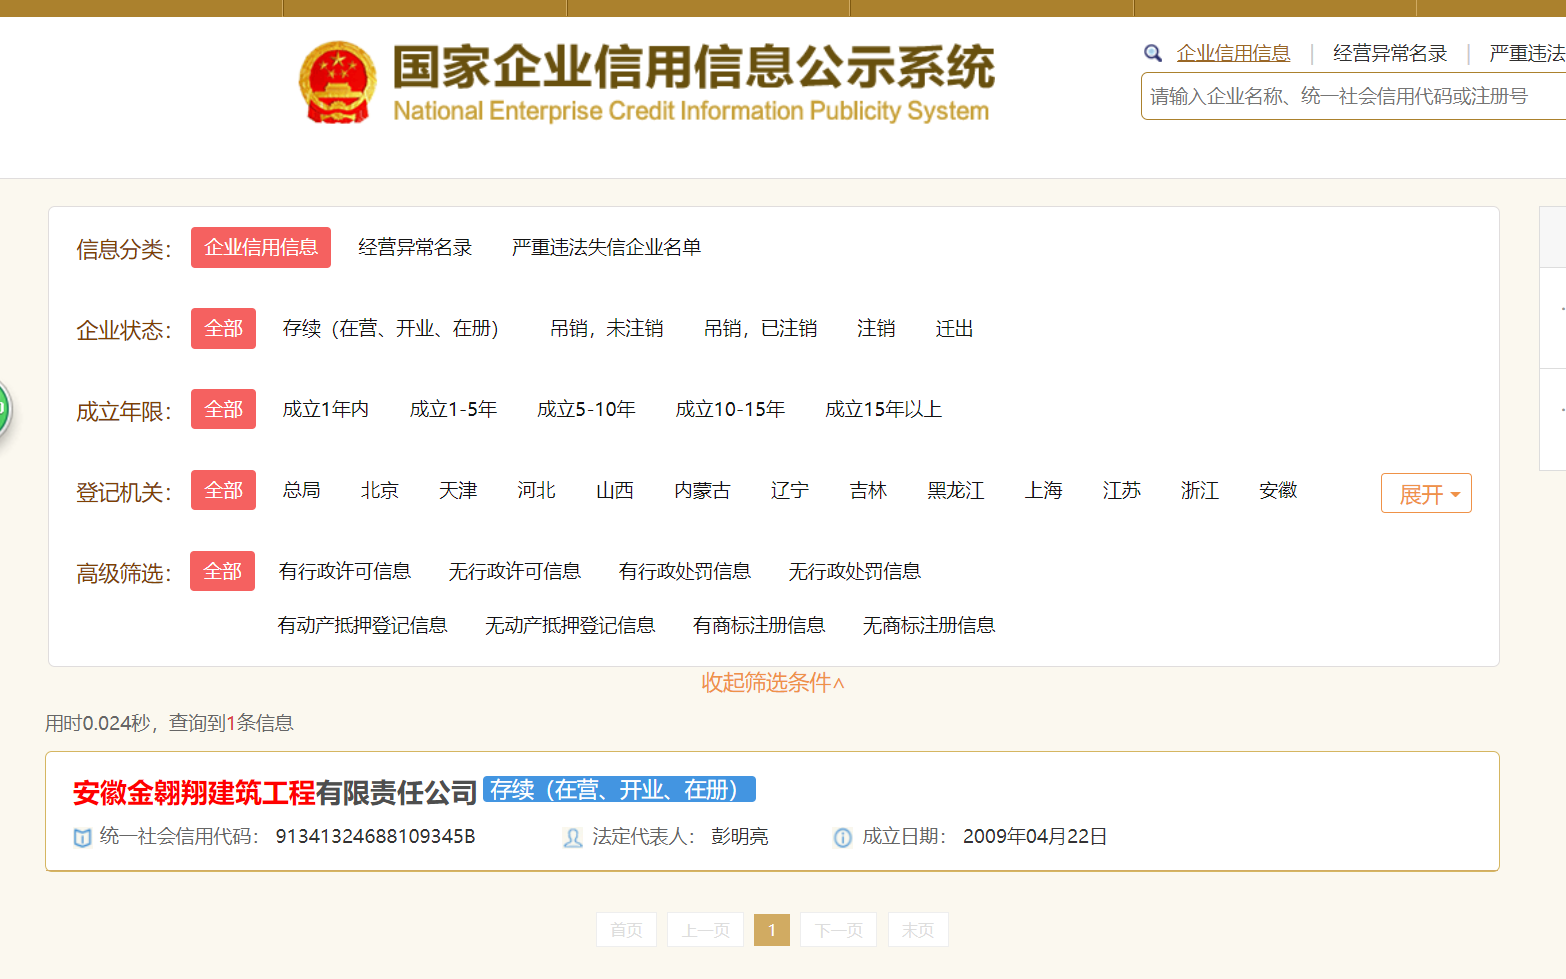Open 安徽金翱翔建筑工程有限责任公司 result
The image size is (1566, 979).
click(275, 793)
